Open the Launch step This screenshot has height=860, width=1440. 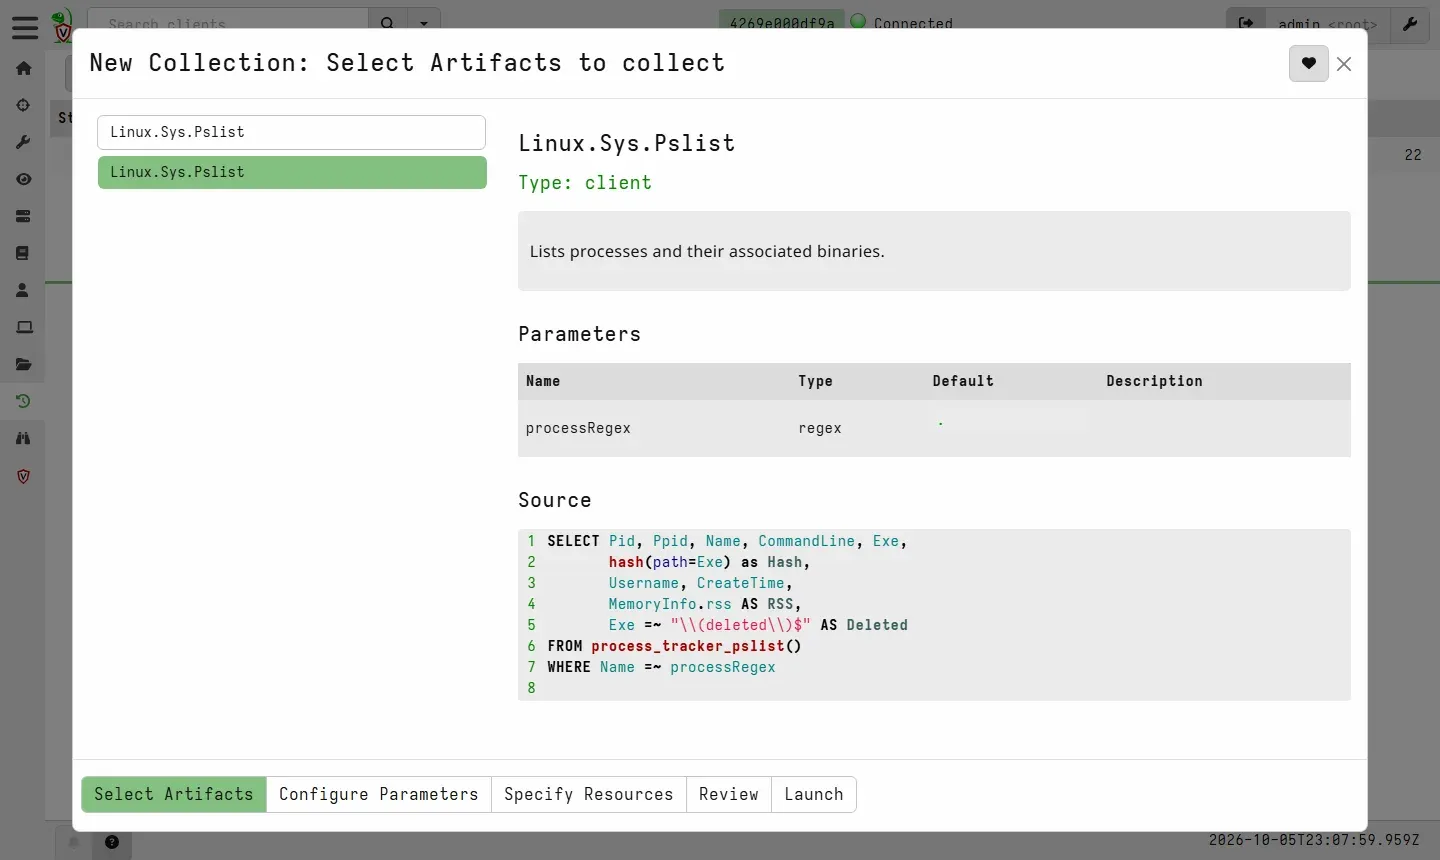pos(814,794)
